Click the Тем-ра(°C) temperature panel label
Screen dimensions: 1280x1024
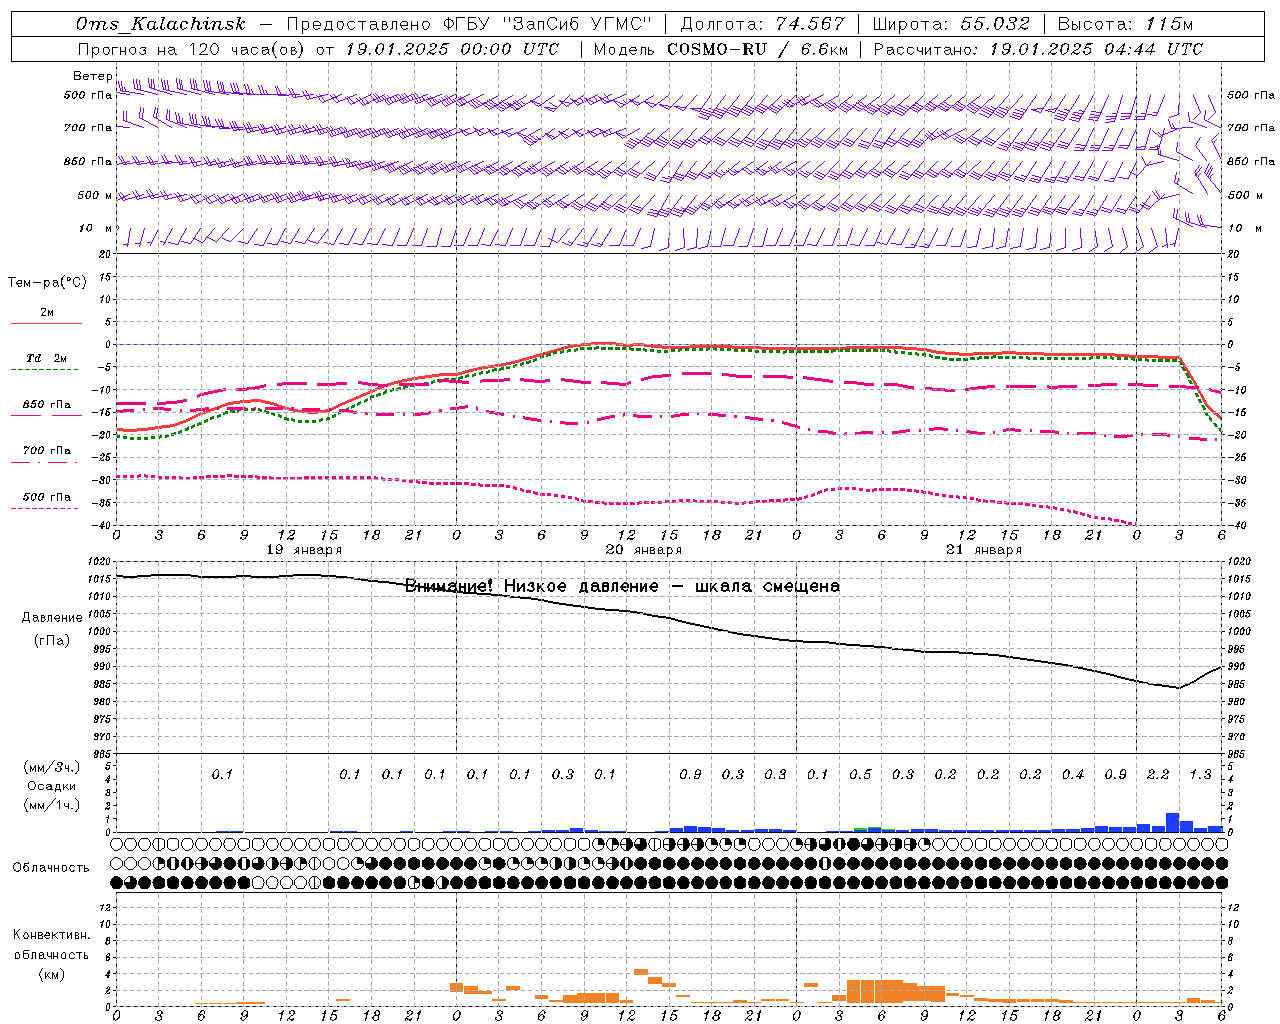[x=47, y=282]
